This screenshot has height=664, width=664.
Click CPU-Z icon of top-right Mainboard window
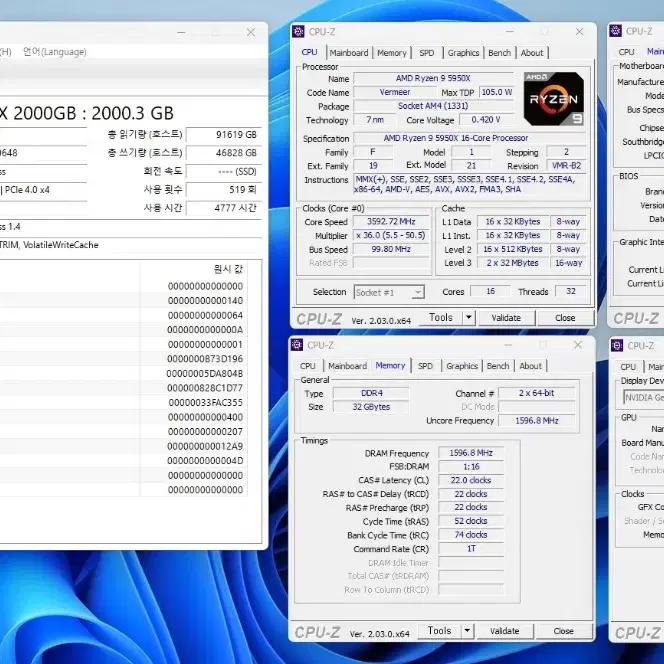(x=615, y=31)
